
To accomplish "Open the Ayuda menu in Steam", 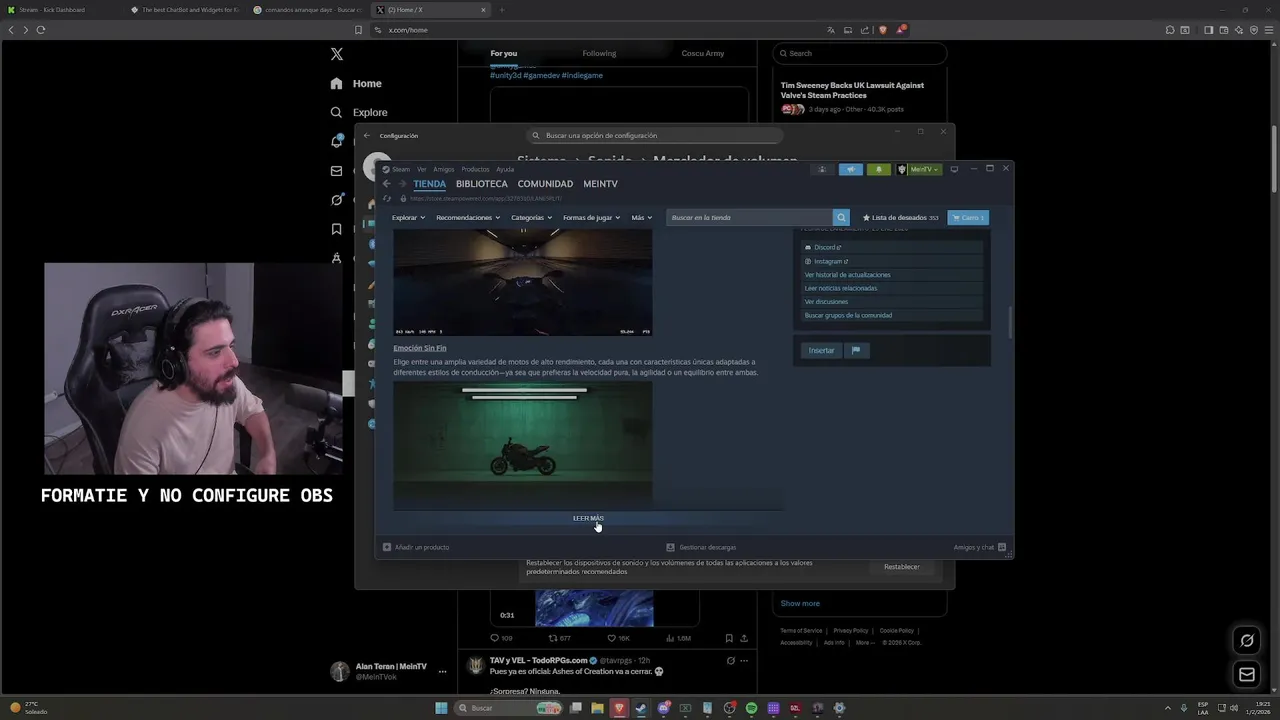I will pyautogui.click(x=505, y=169).
